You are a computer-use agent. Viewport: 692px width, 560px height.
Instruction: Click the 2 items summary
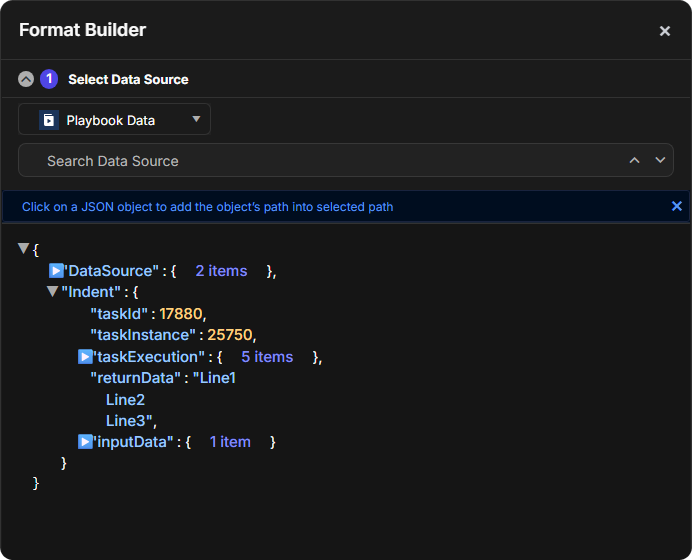222,271
